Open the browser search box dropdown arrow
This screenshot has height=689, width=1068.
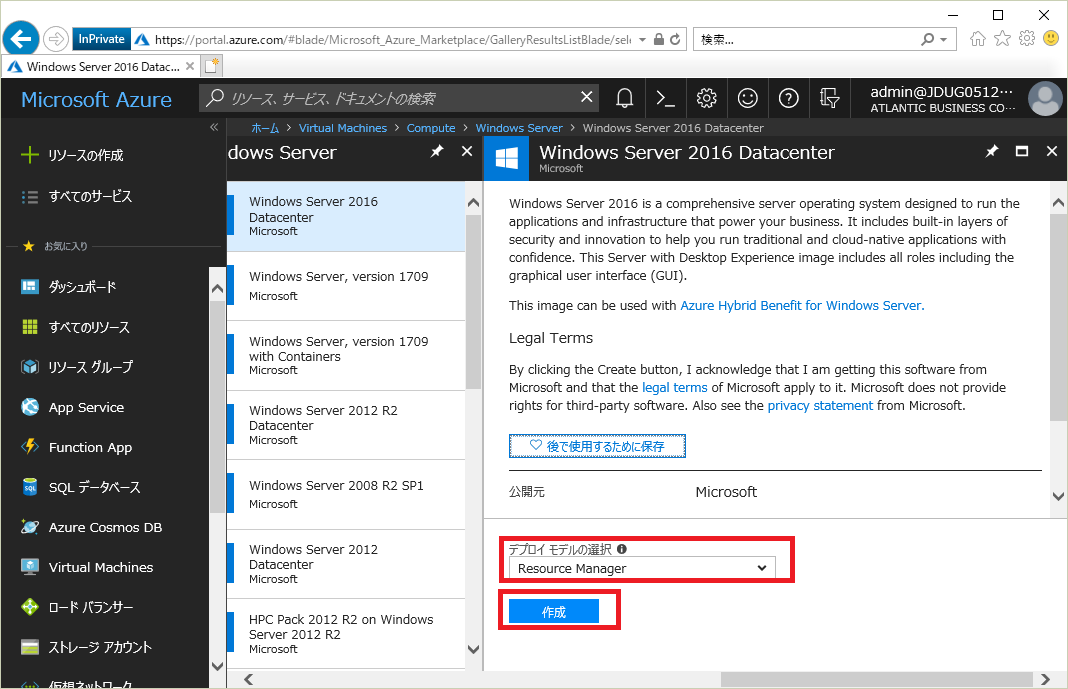943,39
